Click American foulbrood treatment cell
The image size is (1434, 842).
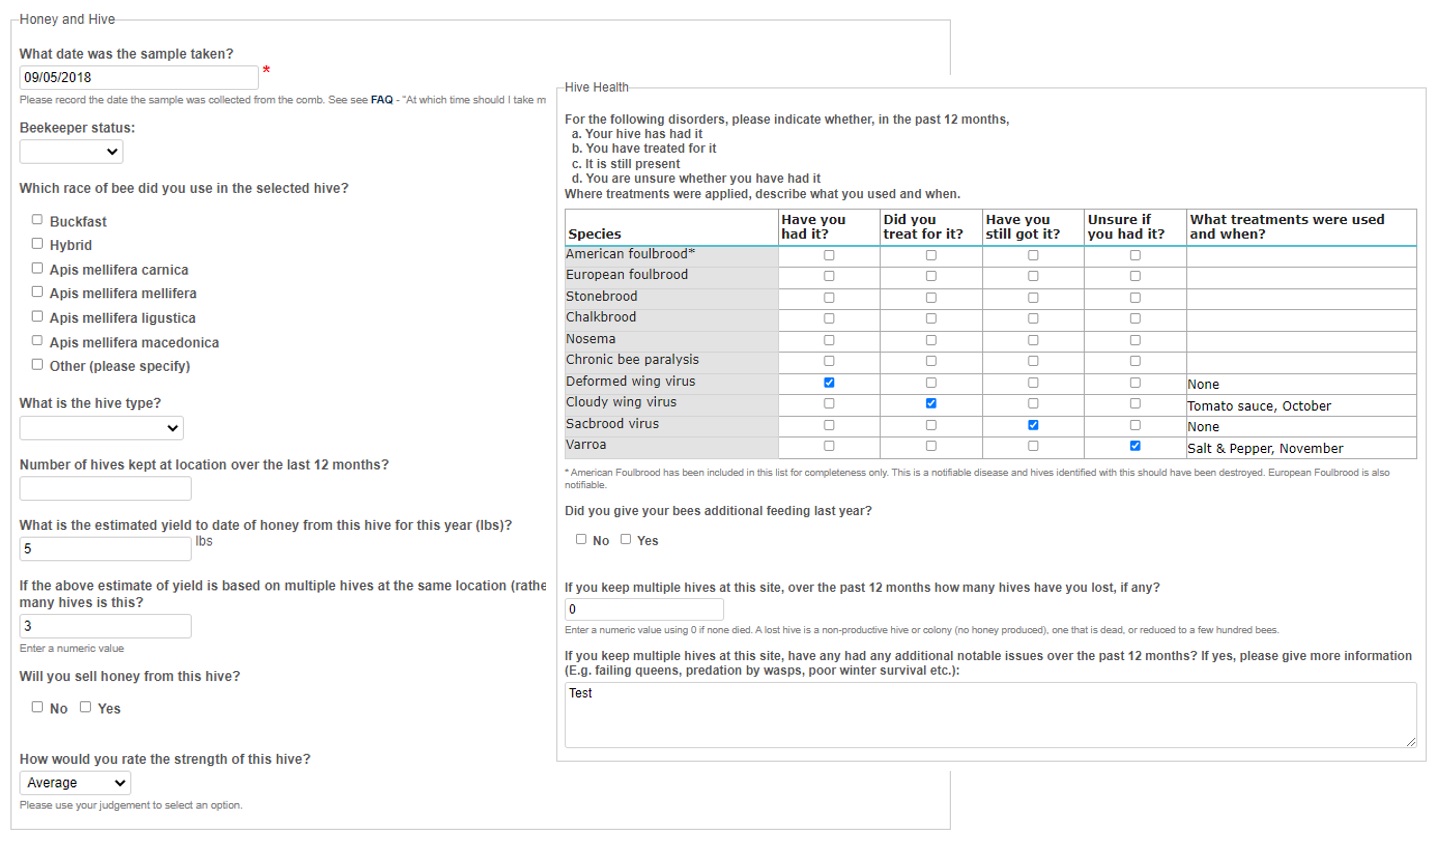pos(1301,256)
